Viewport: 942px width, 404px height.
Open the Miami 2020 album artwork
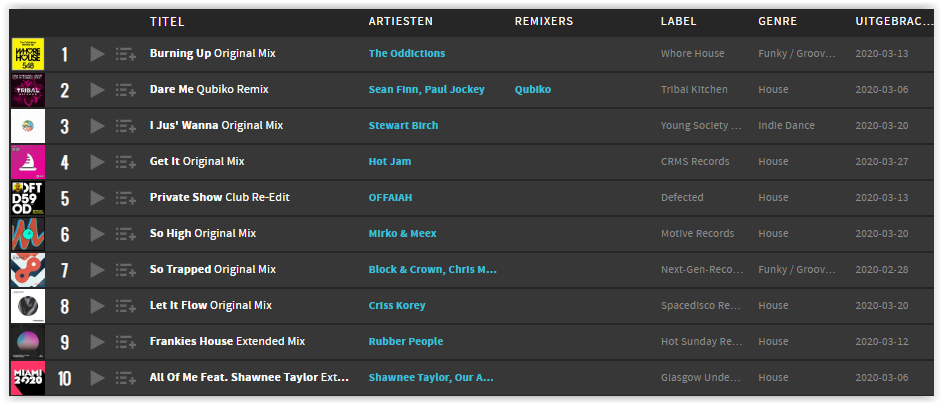(28, 378)
